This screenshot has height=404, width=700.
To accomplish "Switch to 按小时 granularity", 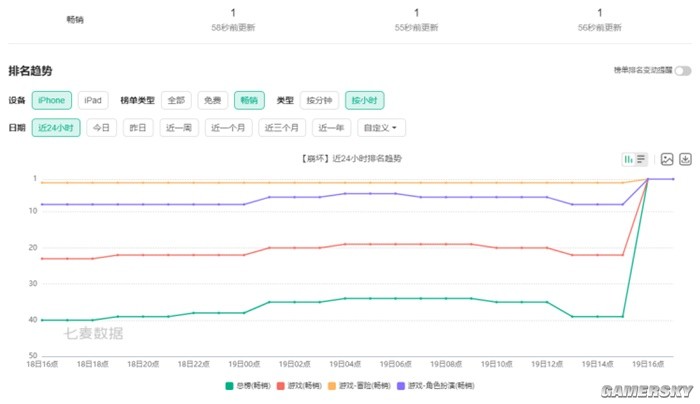I will coord(364,100).
